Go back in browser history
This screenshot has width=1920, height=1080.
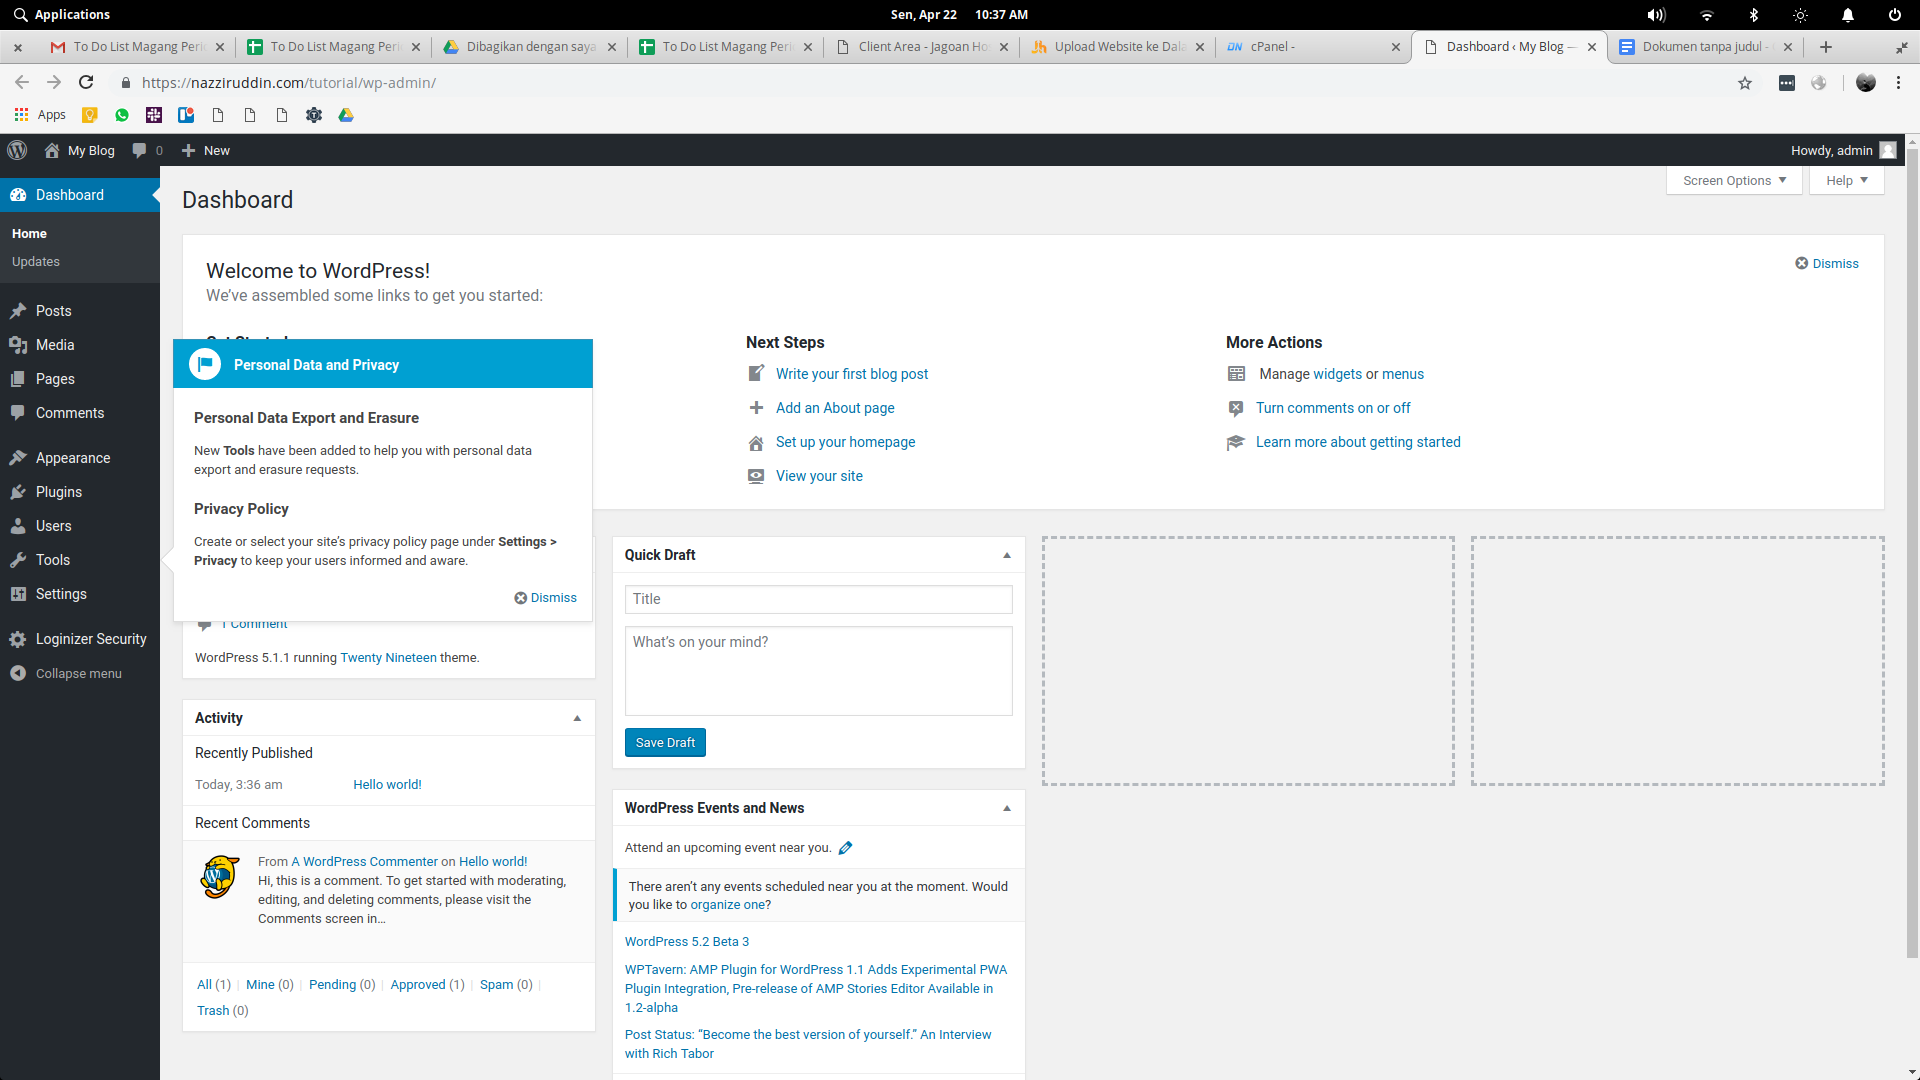[22, 83]
